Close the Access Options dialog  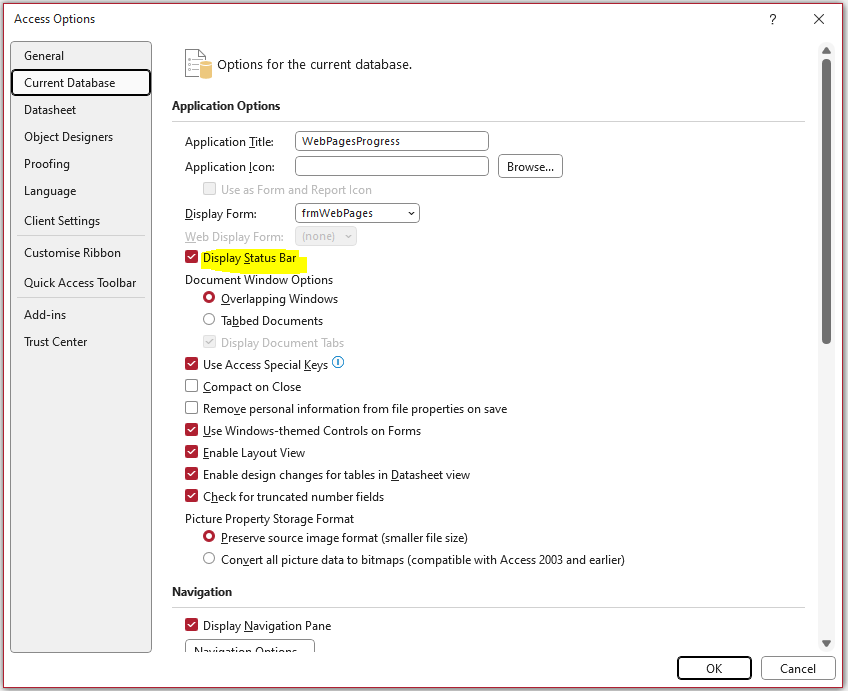(819, 19)
